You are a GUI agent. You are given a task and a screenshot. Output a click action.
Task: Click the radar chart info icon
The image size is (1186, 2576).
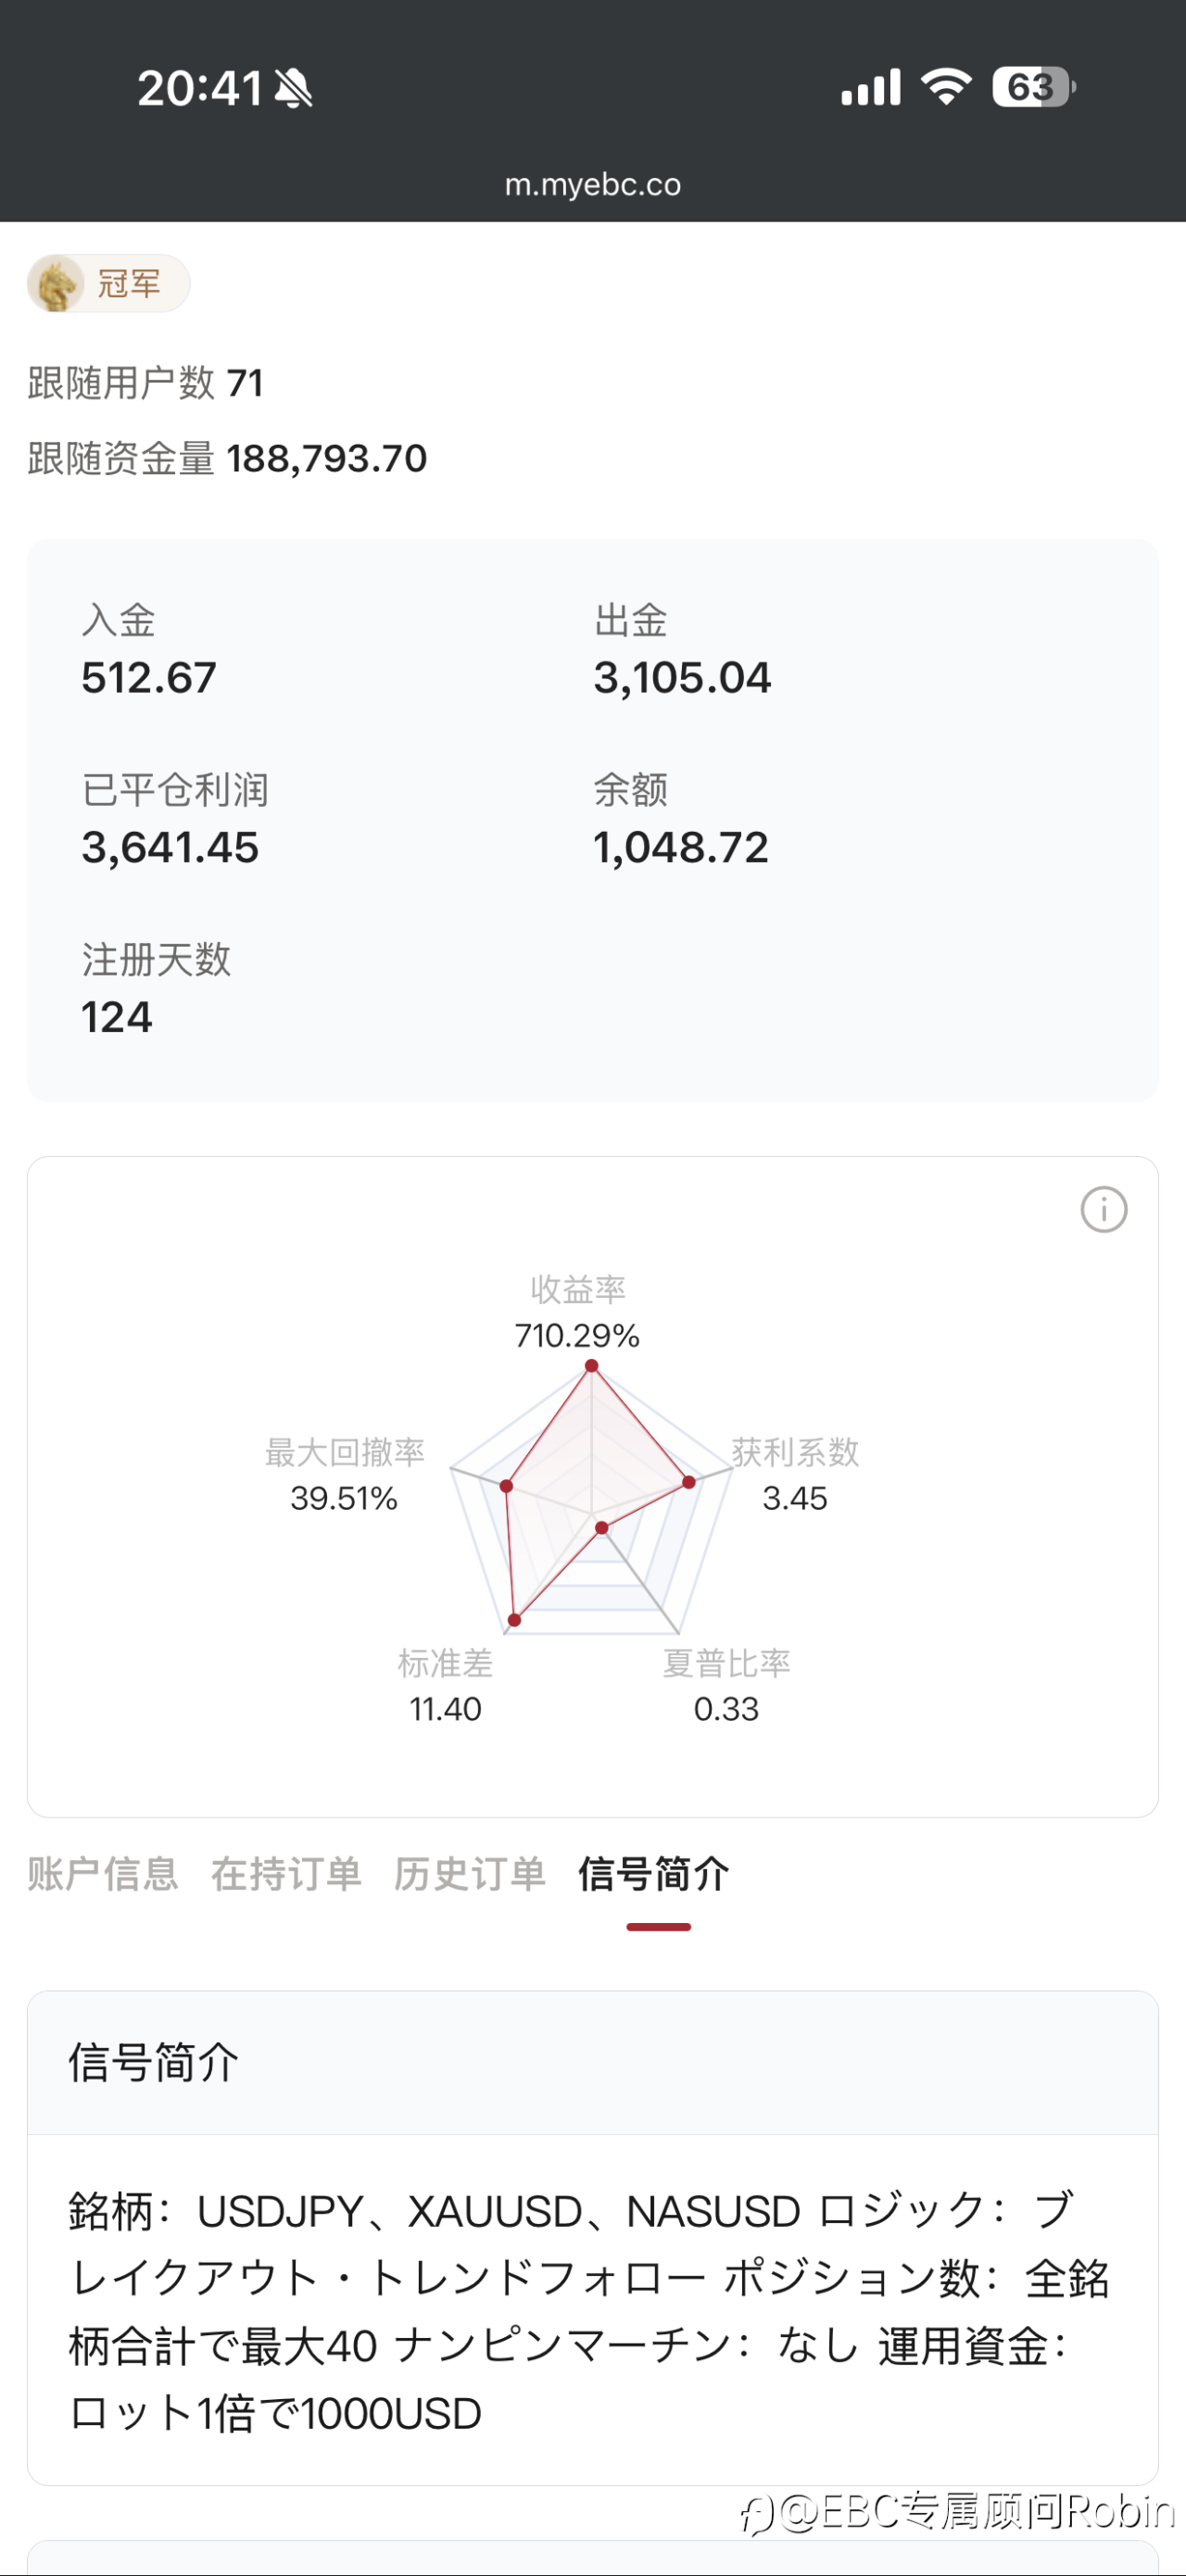[1103, 1210]
